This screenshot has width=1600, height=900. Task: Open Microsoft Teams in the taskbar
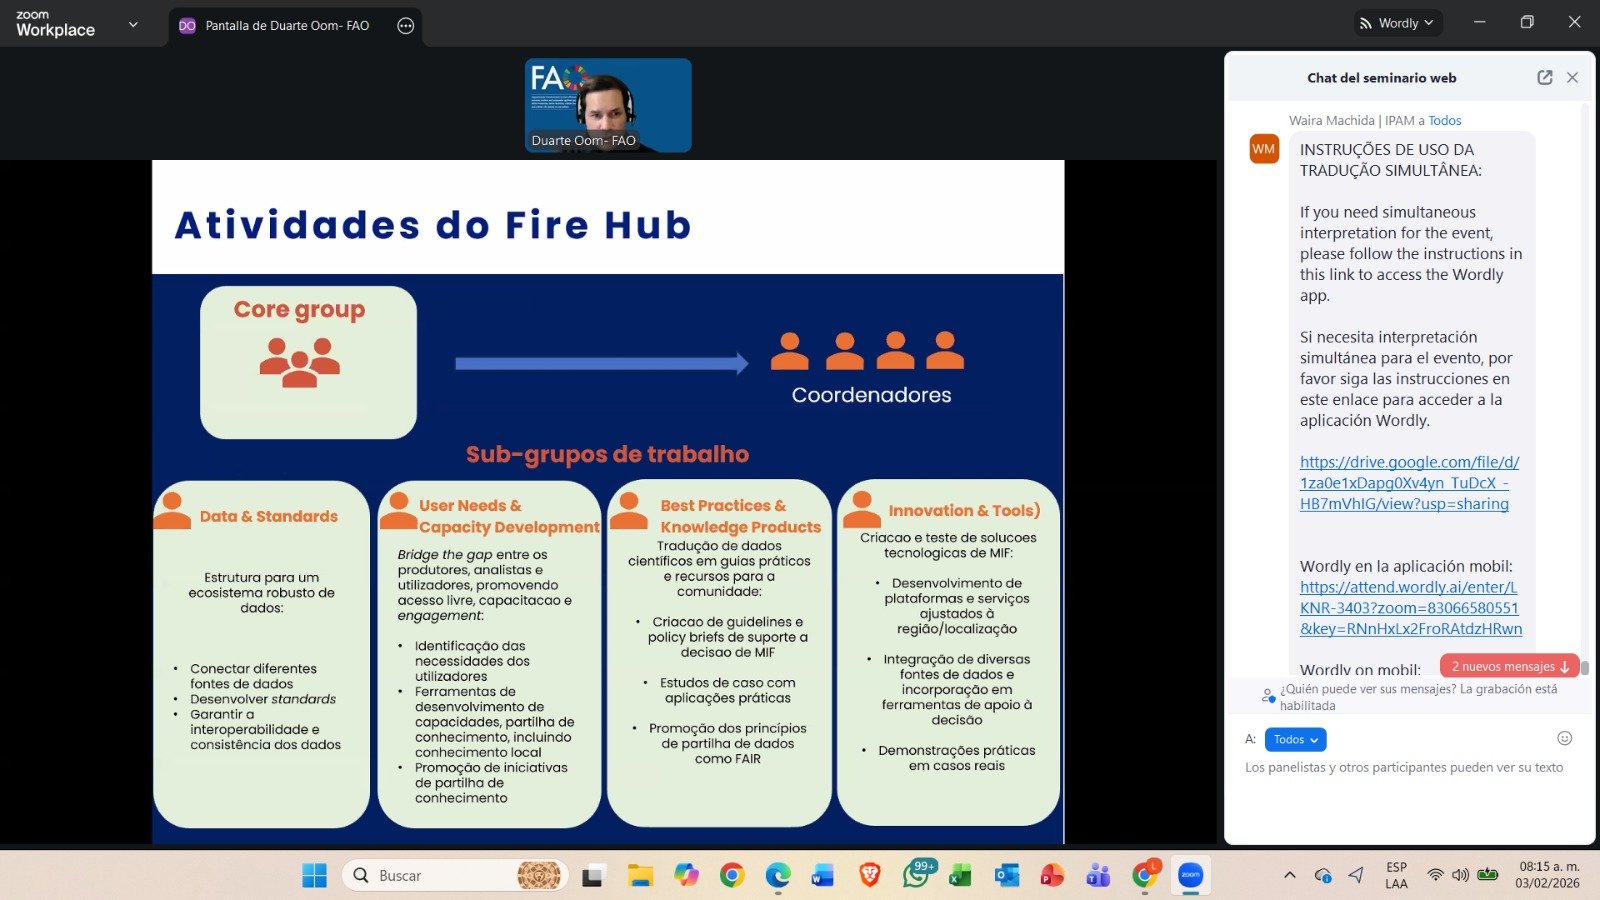pyautogui.click(x=1098, y=875)
